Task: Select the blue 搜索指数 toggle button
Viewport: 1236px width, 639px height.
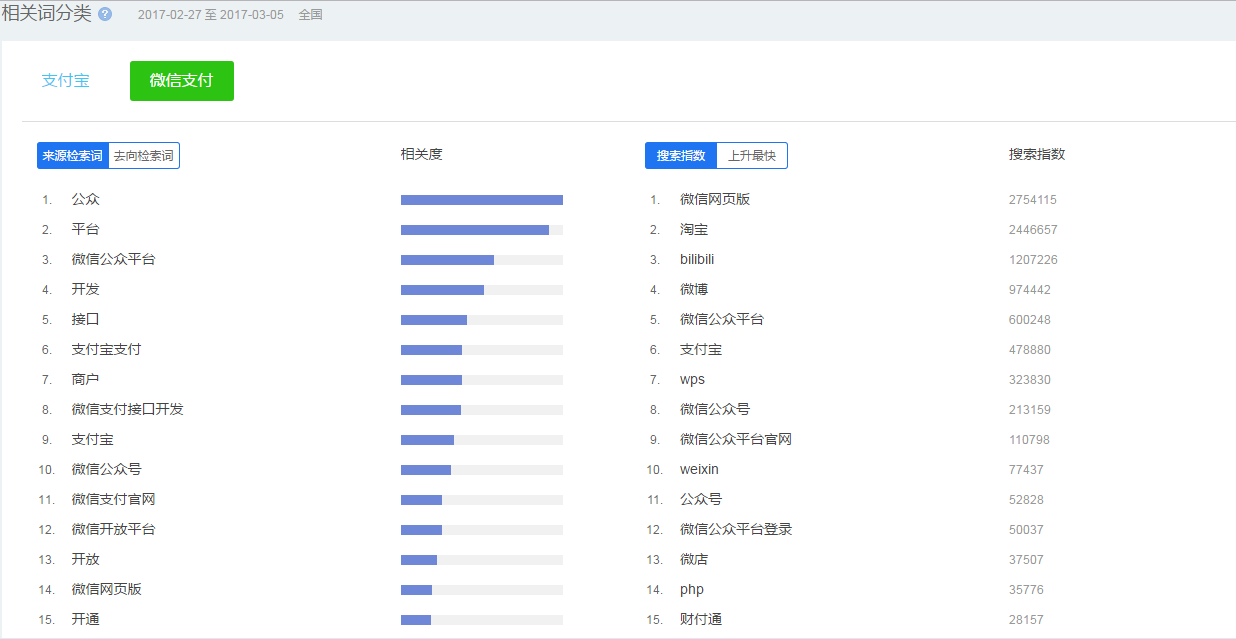Action: tap(681, 156)
